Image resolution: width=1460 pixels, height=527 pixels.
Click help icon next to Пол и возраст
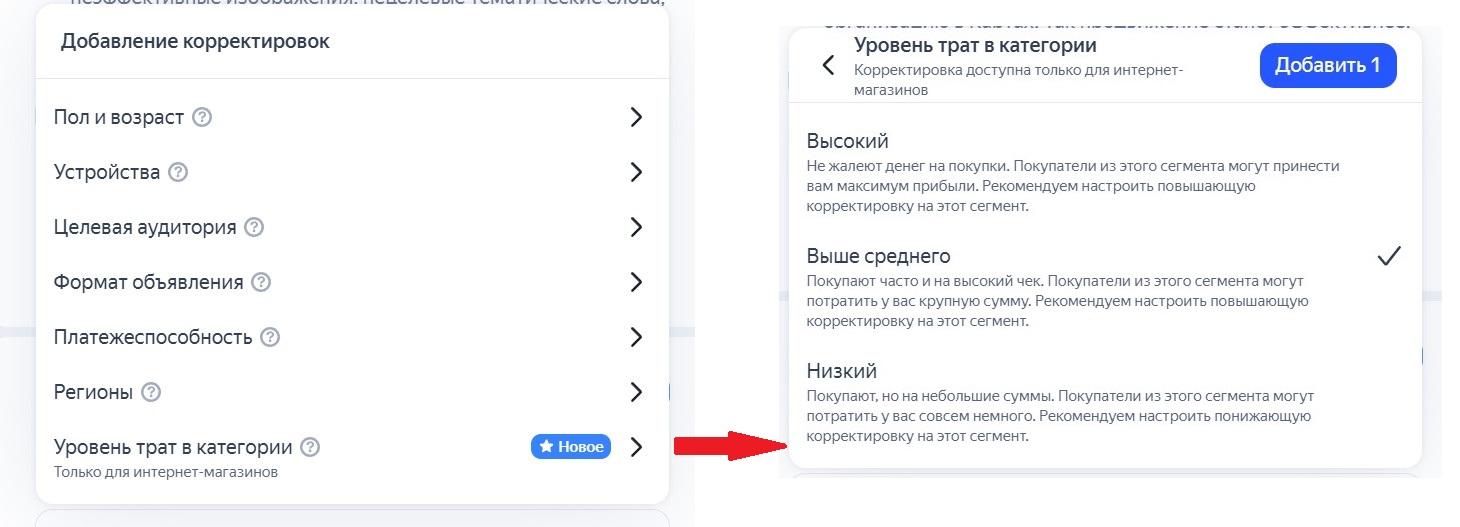click(202, 117)
